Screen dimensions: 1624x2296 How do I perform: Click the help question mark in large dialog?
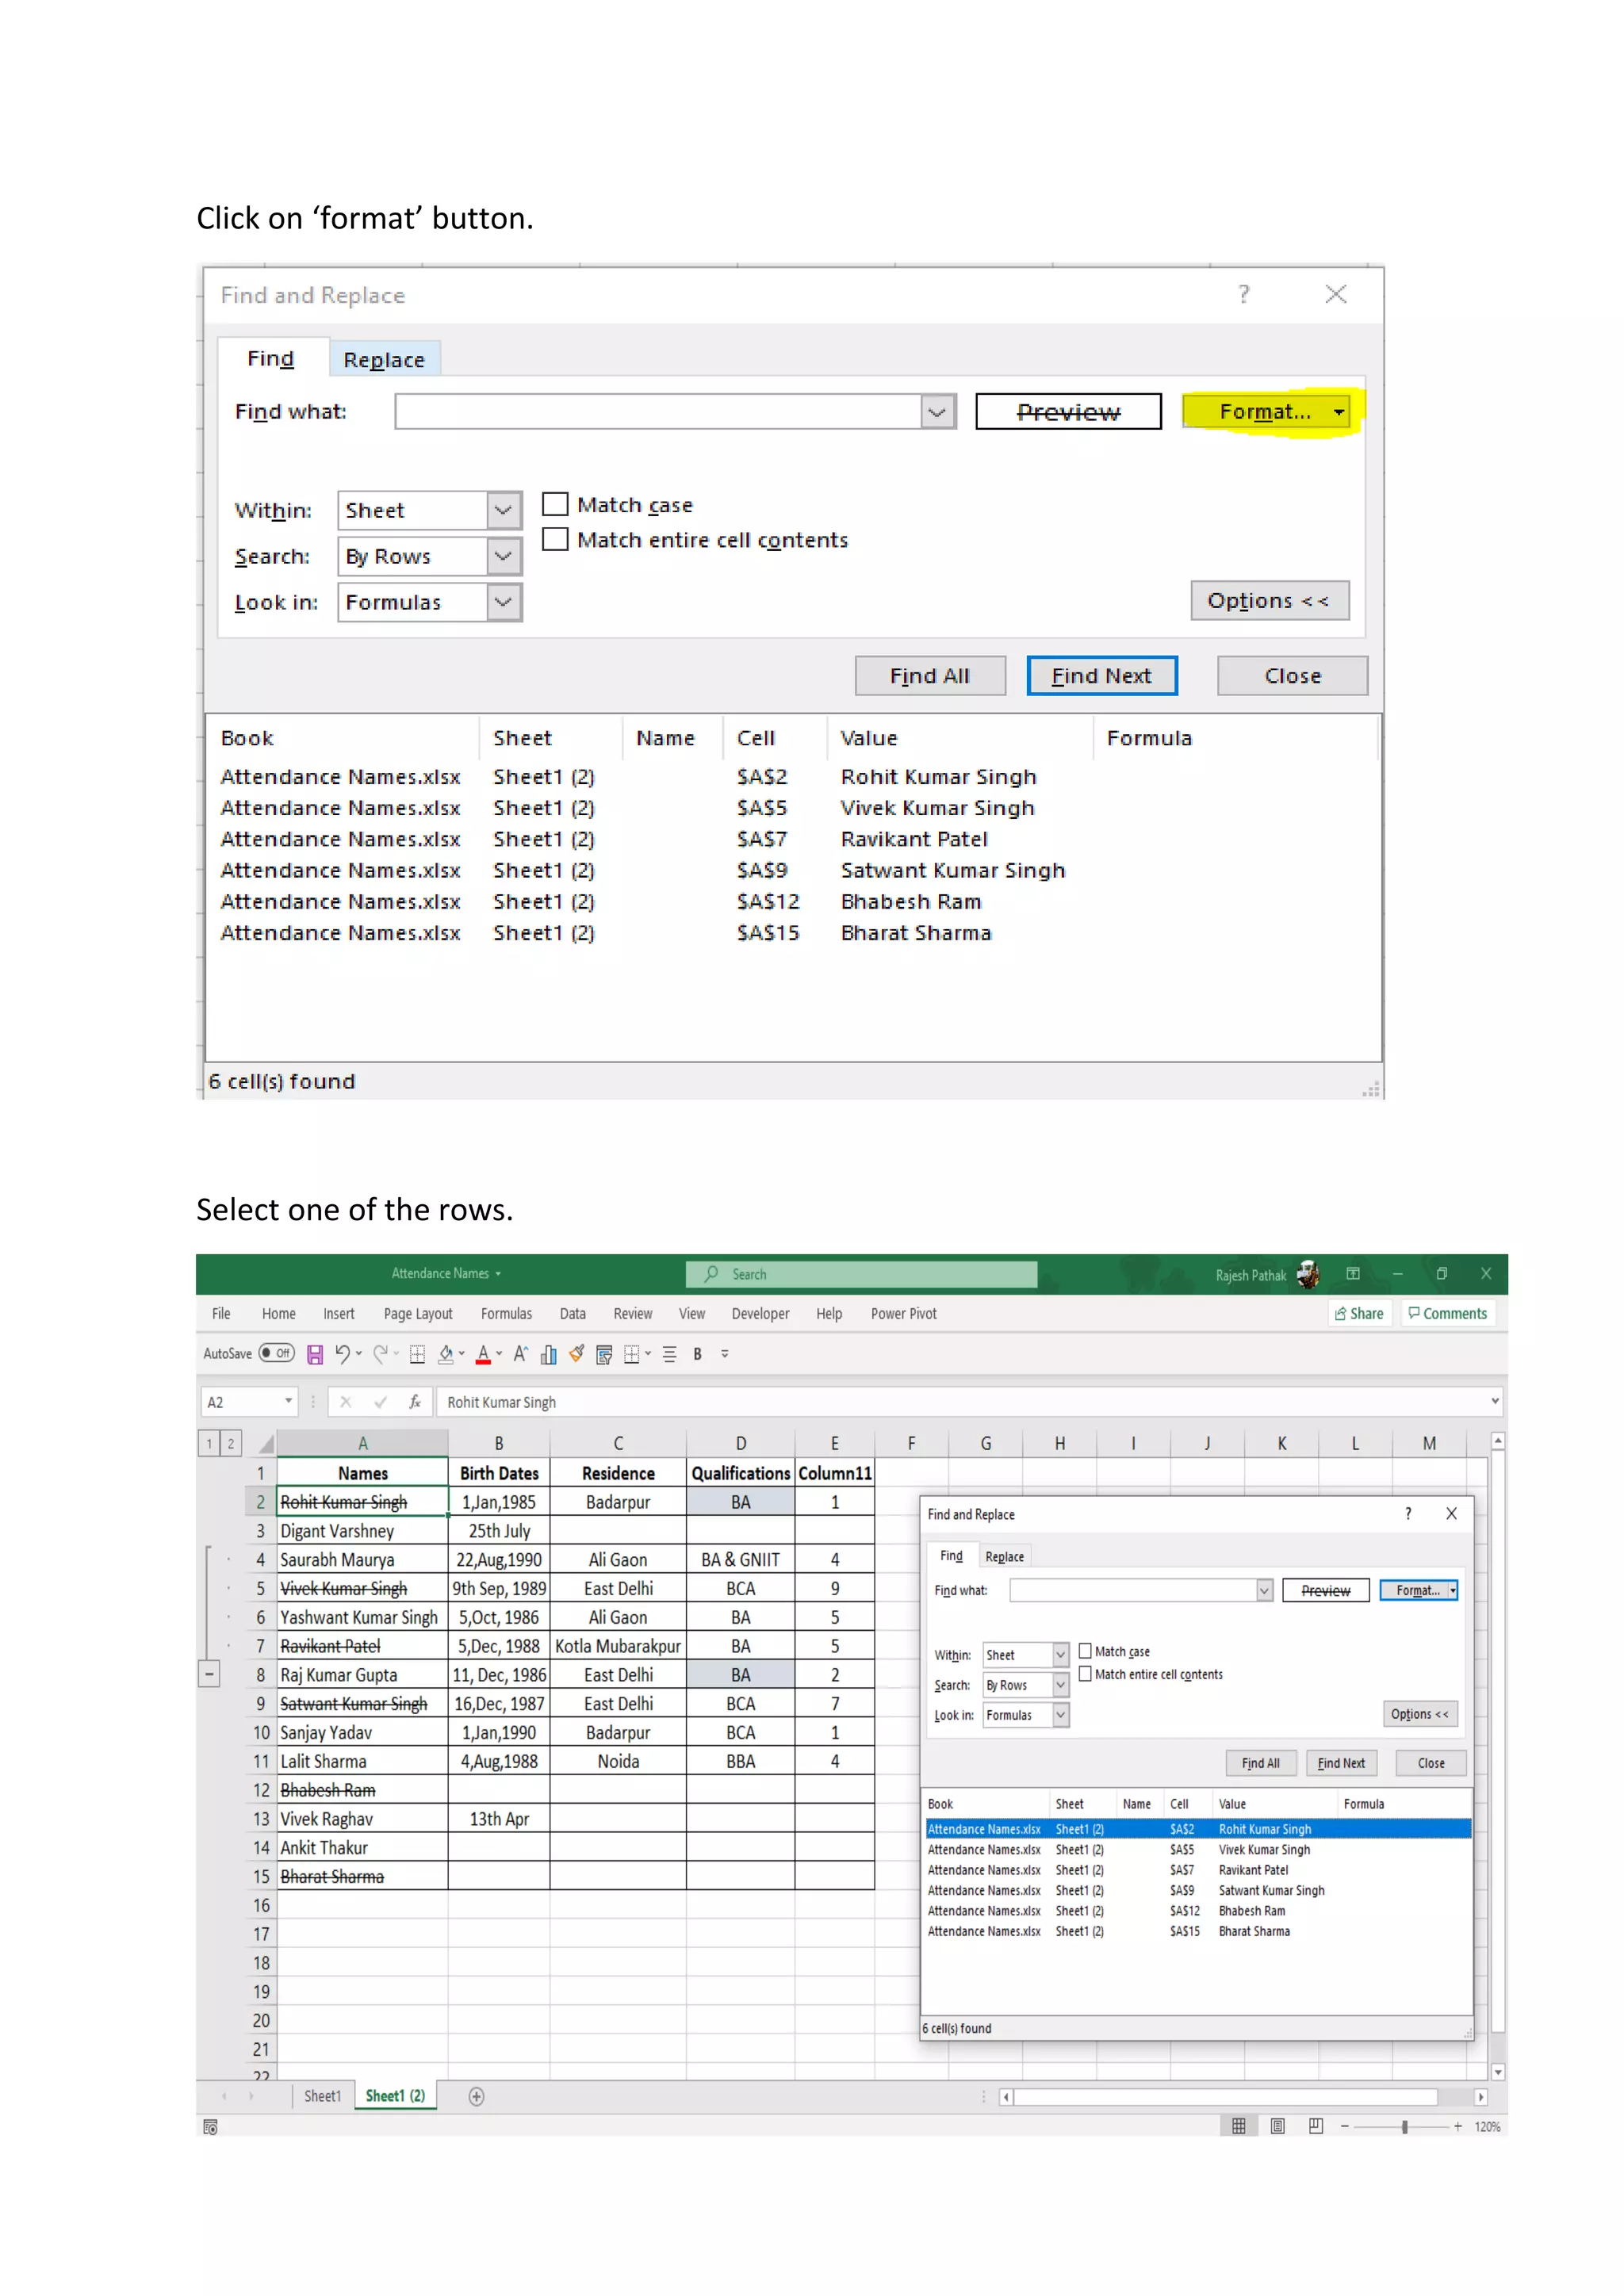coord(1244,294)
